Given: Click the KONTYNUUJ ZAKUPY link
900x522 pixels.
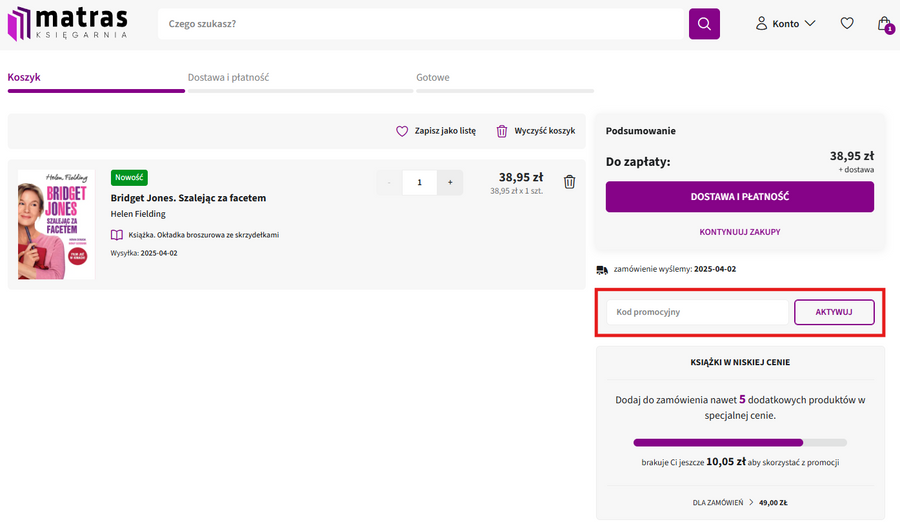Looking at the screenshot, I should 739,232.
